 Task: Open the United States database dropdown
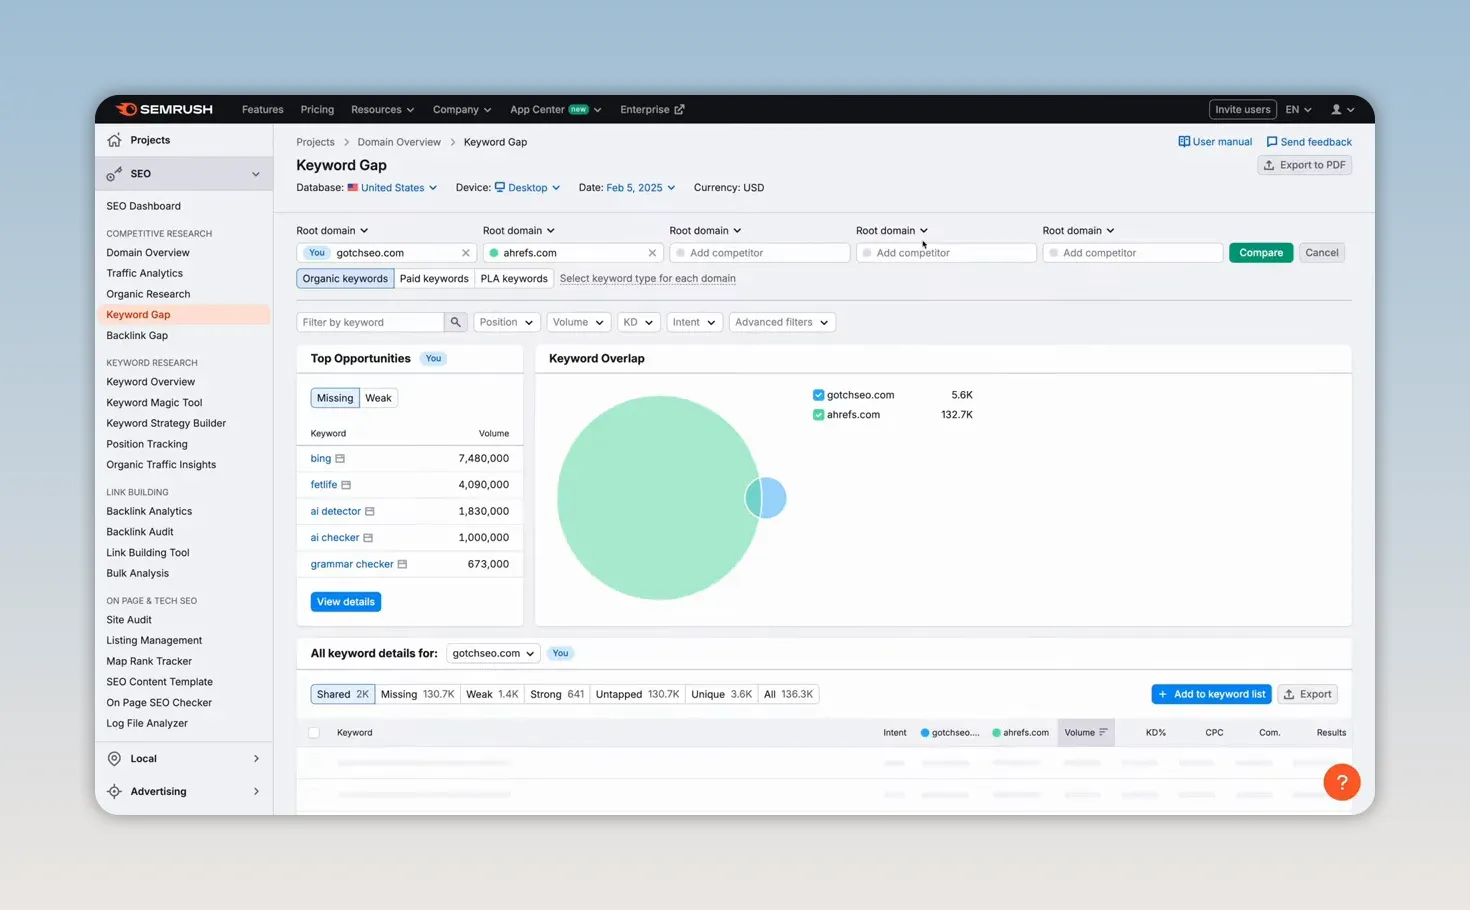pyautogui.click(x=392, y=188)
